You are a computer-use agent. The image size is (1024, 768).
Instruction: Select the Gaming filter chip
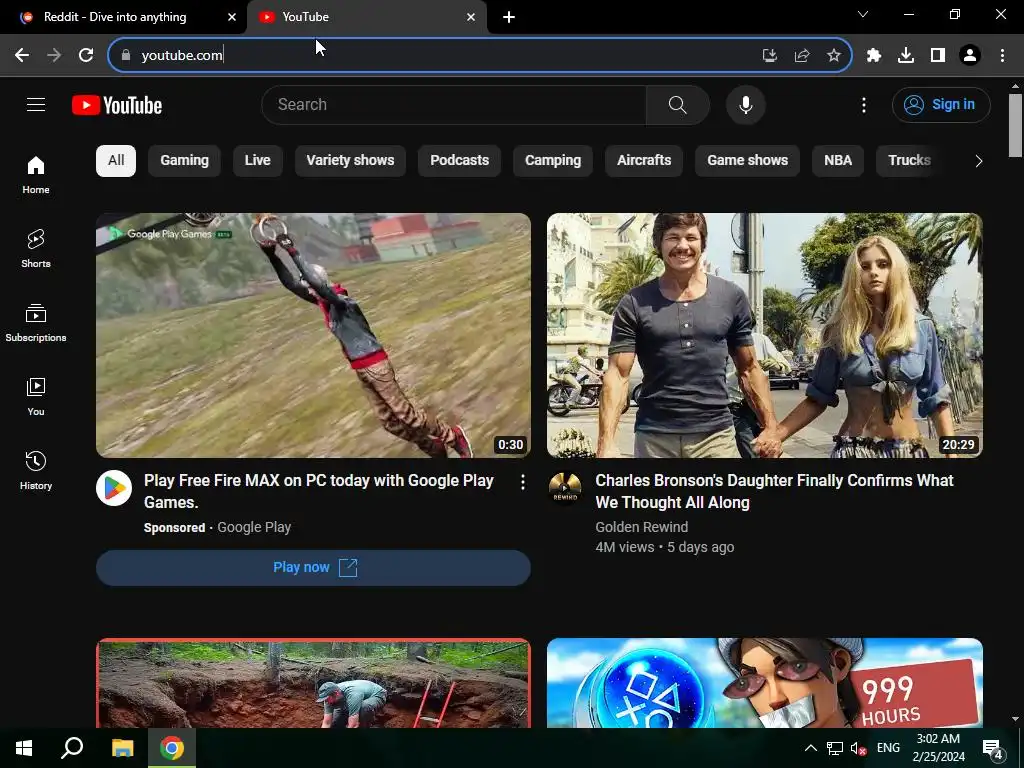(184, 161)
